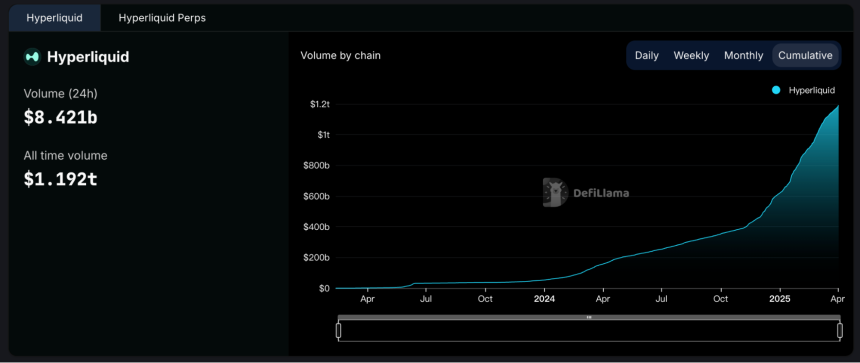The image size is (860, 363).
Task: Select the Cumulative volume view
Action: coord(805,55)
